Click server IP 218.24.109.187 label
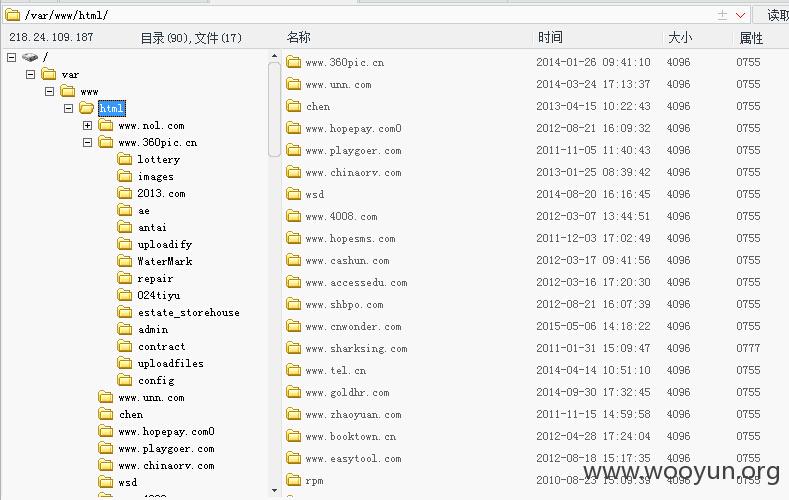Viewport: 789px width, 500px height. [x=51, y=37]
